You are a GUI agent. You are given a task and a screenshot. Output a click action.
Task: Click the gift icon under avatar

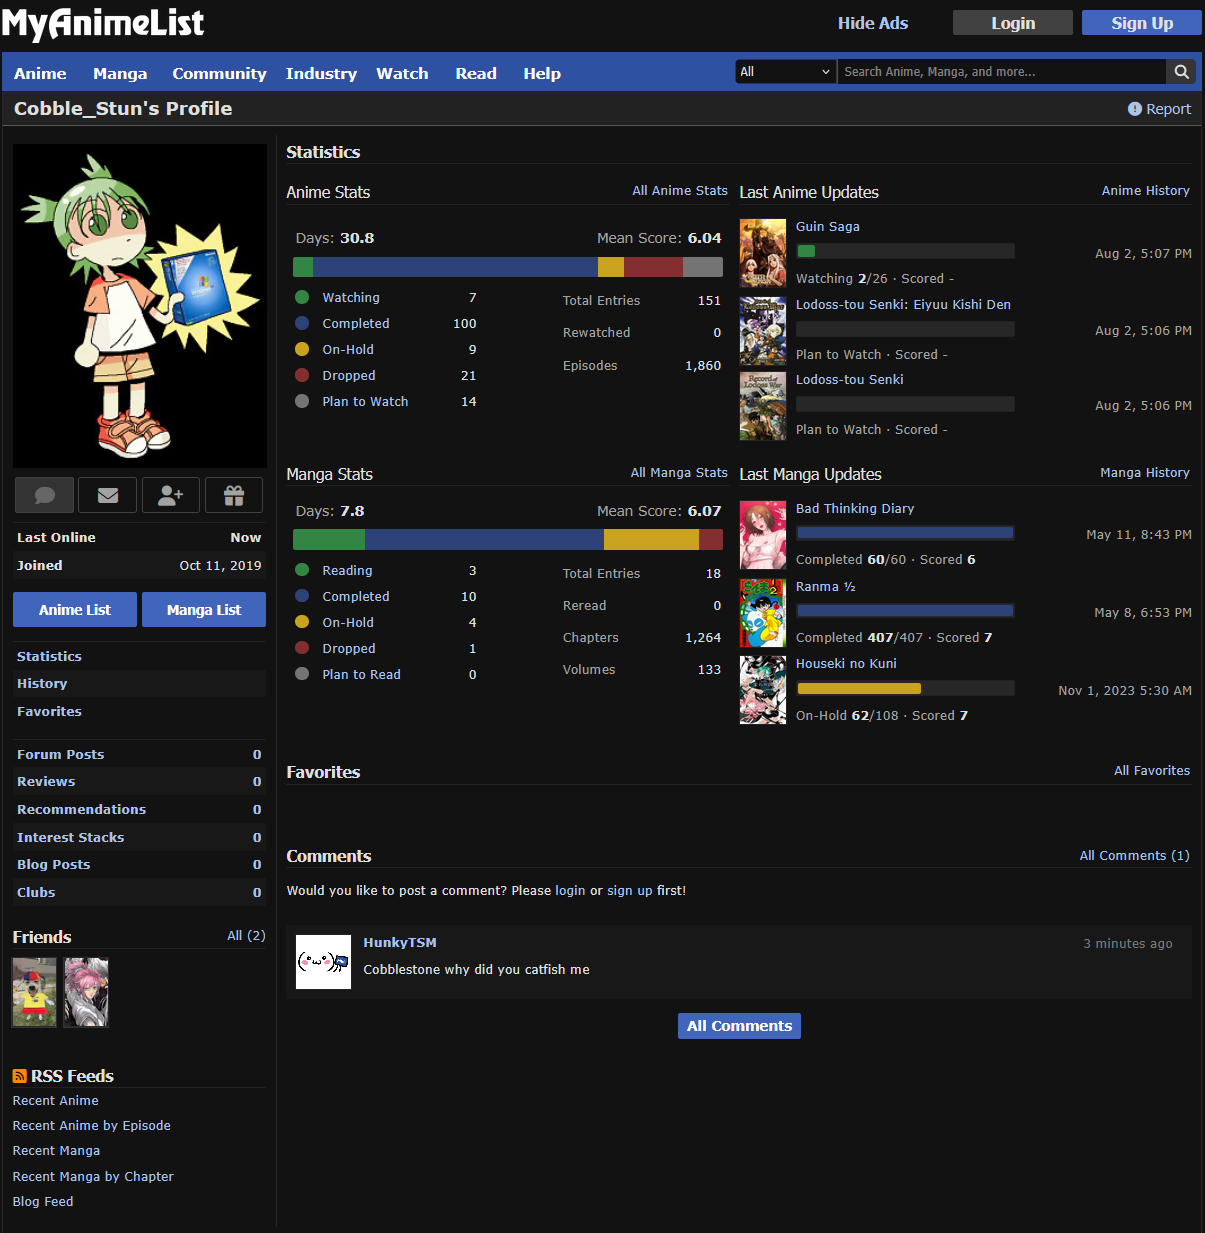click(234, 495)
